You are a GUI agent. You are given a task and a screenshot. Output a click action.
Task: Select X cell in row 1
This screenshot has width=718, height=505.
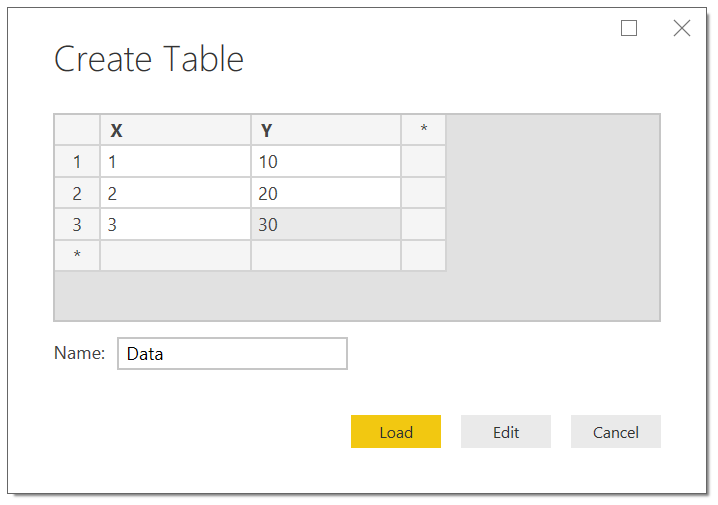tap(175, 161)
